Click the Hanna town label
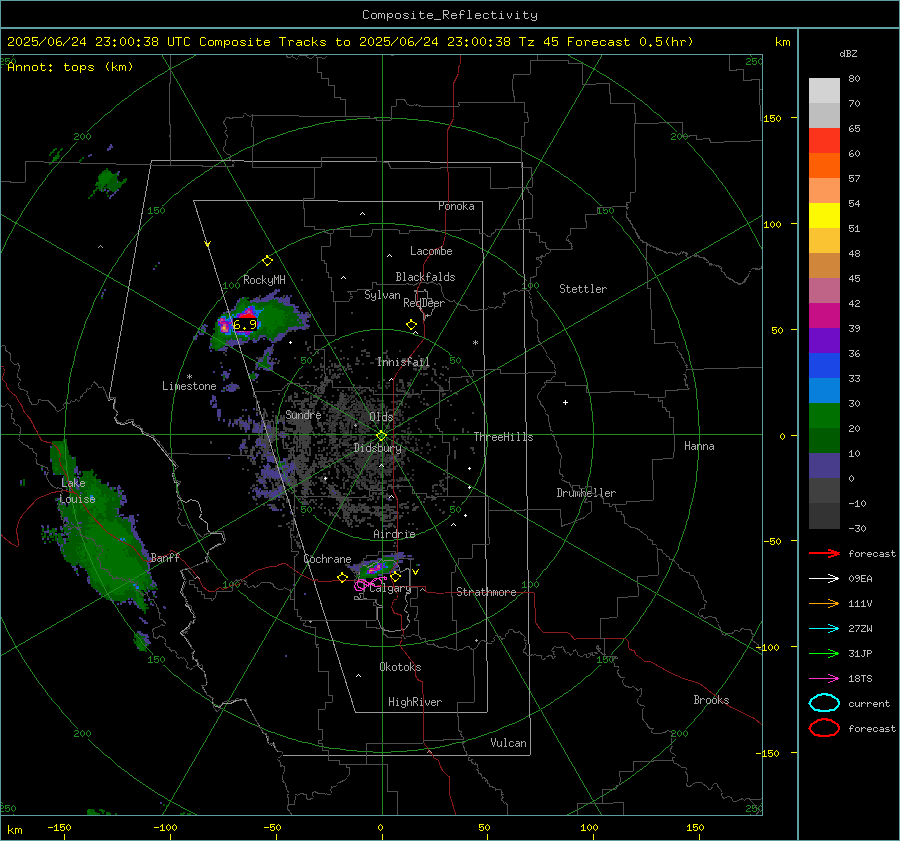Screen dimensions: 900x841 tap(699, 446)
